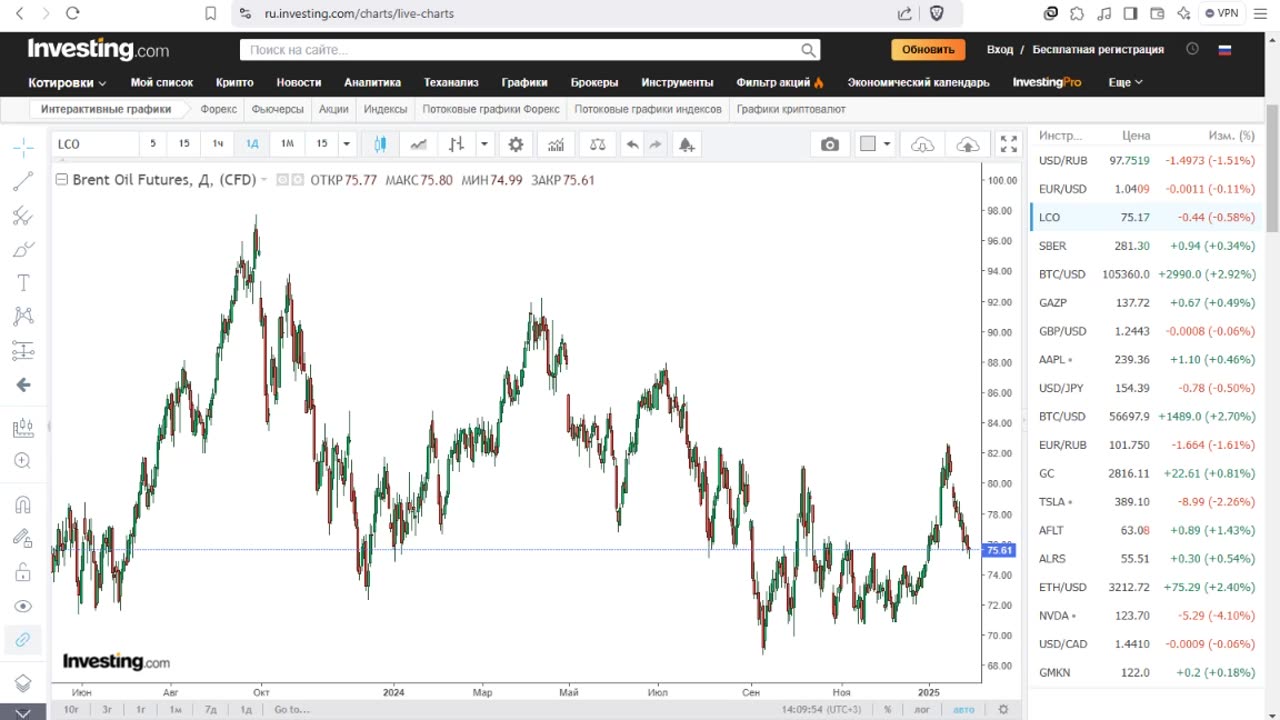This screenshot has height=720, width=1280.
Task: Click the browser VPN button
Action: [1221, 13]
